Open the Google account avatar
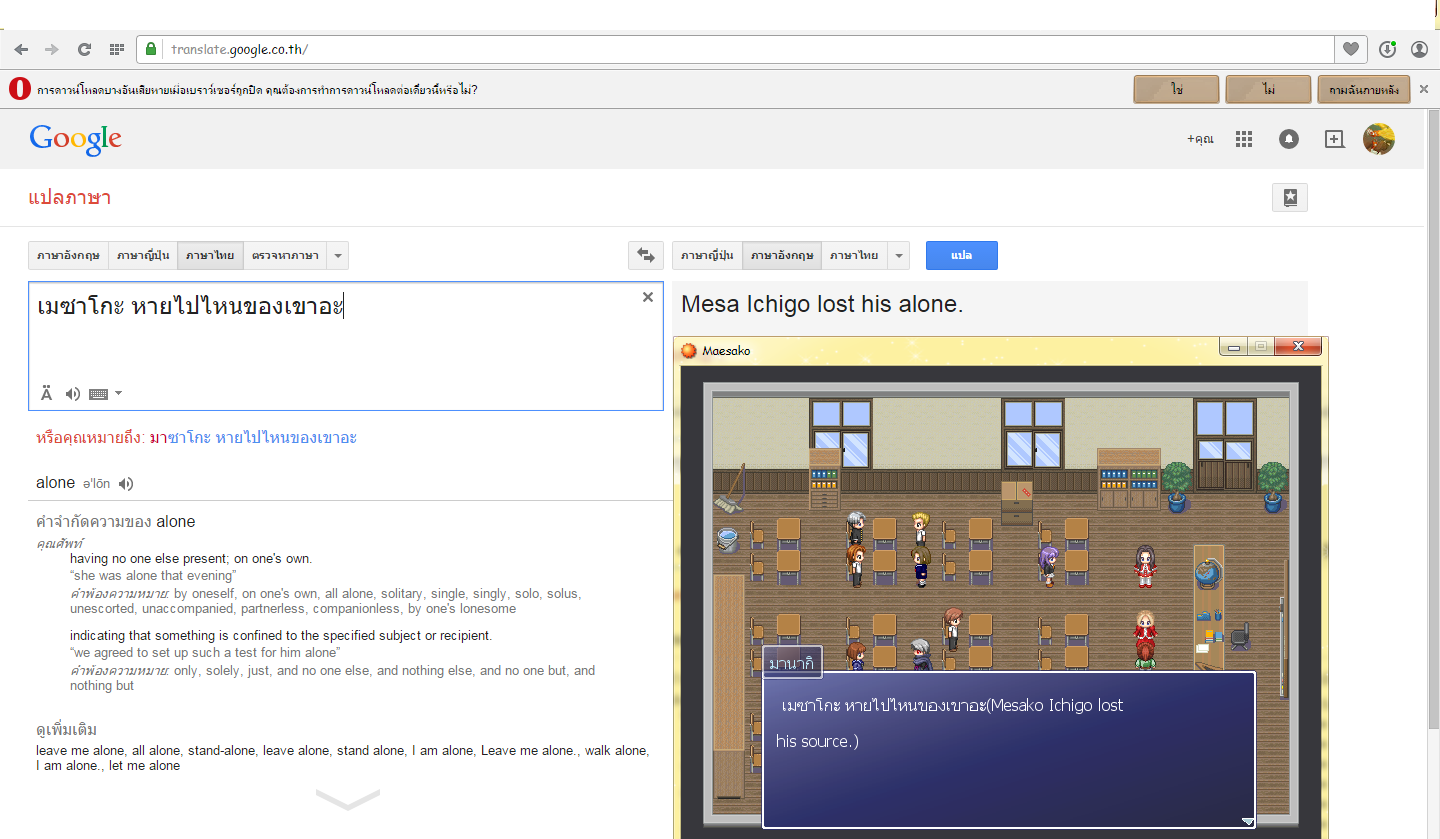Screen dimensions: 1440x839 [1379, 139]
